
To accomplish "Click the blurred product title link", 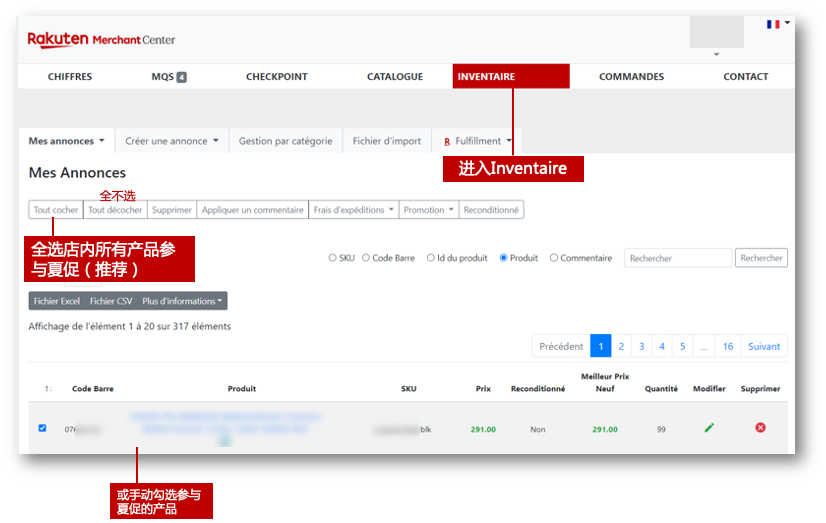I will click(224, 423).
